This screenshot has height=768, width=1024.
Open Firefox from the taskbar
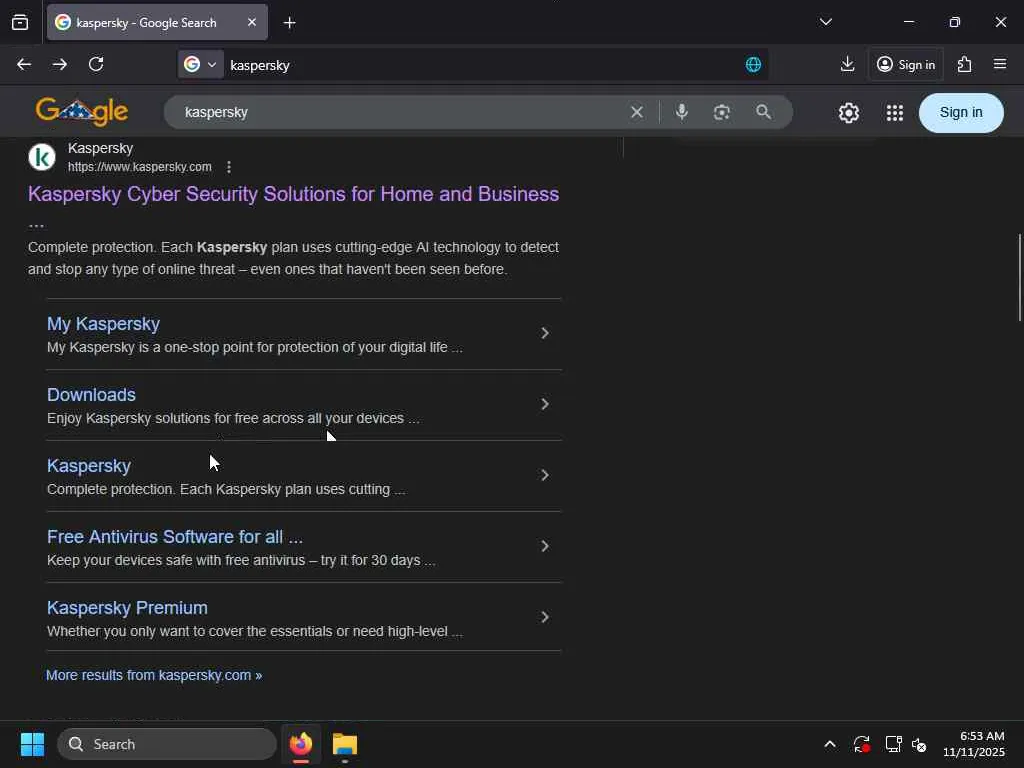[x=301, y=744]
